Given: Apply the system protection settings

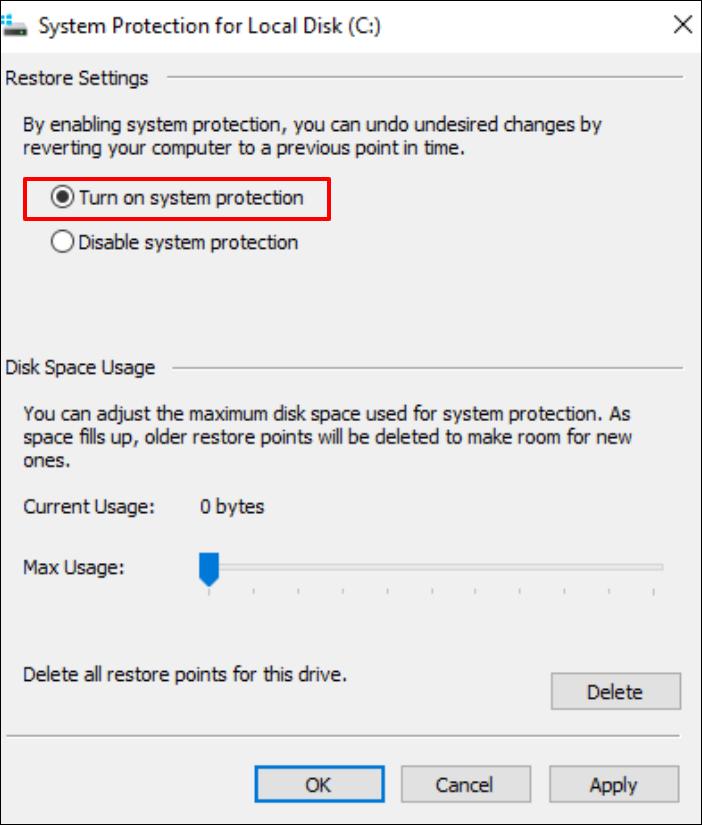Looking at the screenshot, I should coord(614,785).
